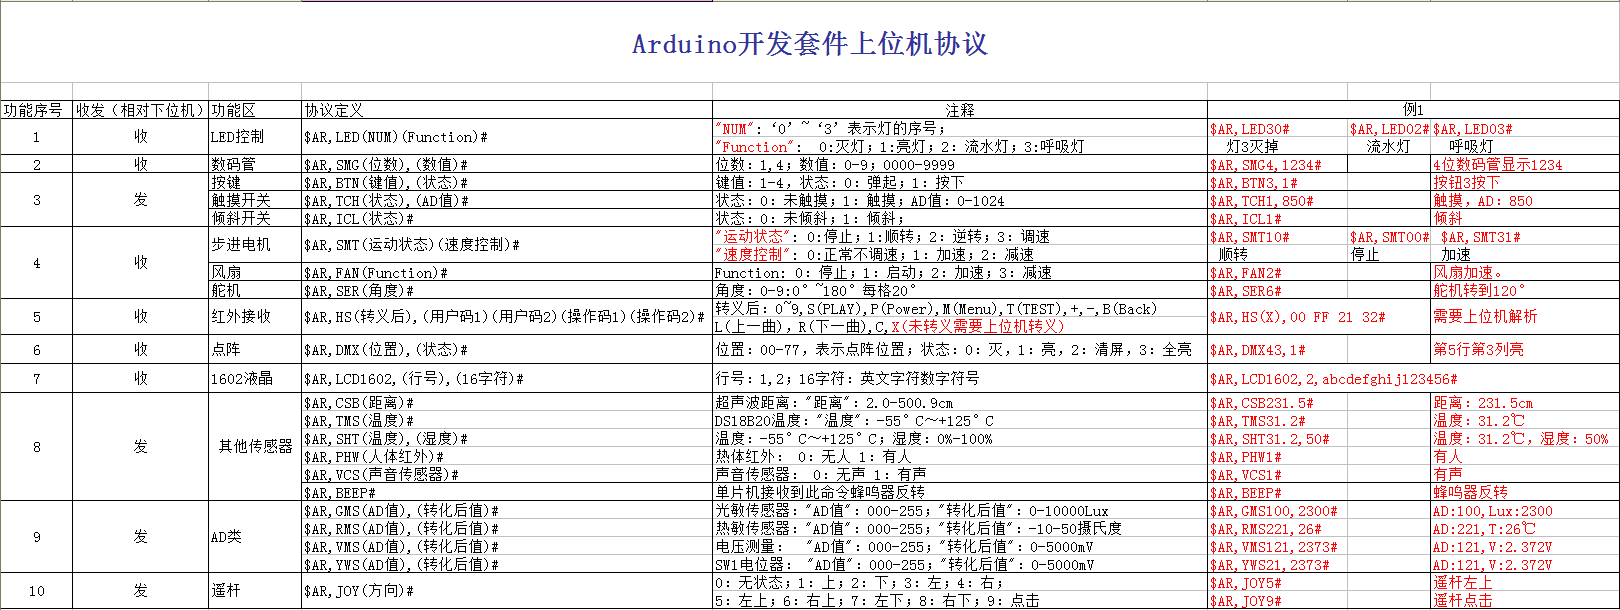Select cell $AR,YWS(AD值),(转化后值)#
The width and height of the screenshot is (1620, 610).
[x=507, y=564]
